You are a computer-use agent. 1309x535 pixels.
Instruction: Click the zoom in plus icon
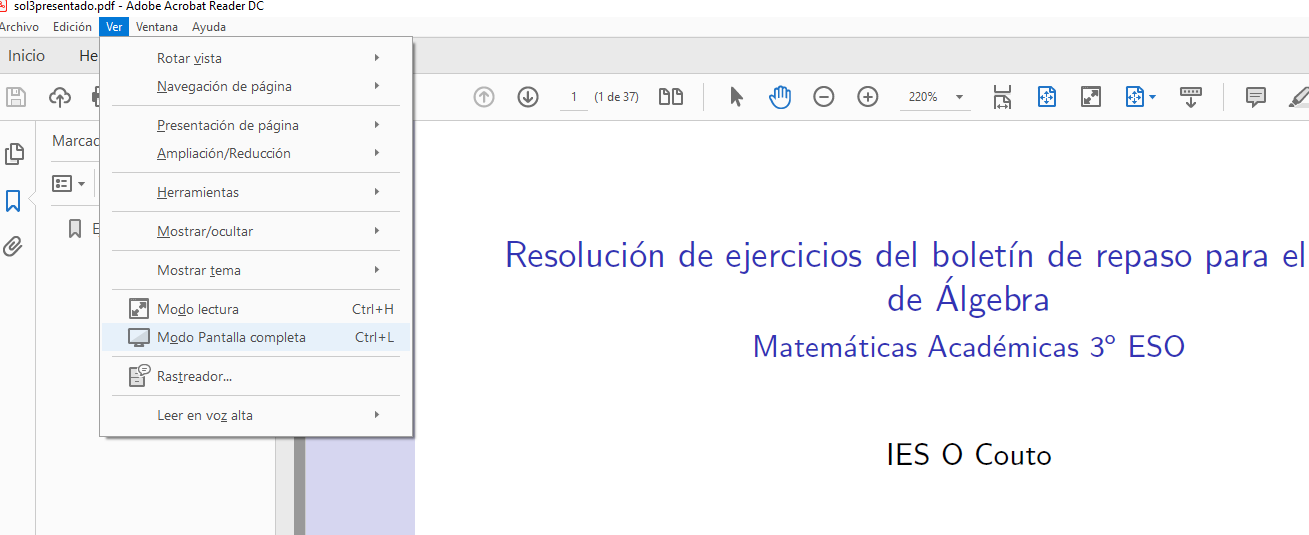(x=868, y=97)
